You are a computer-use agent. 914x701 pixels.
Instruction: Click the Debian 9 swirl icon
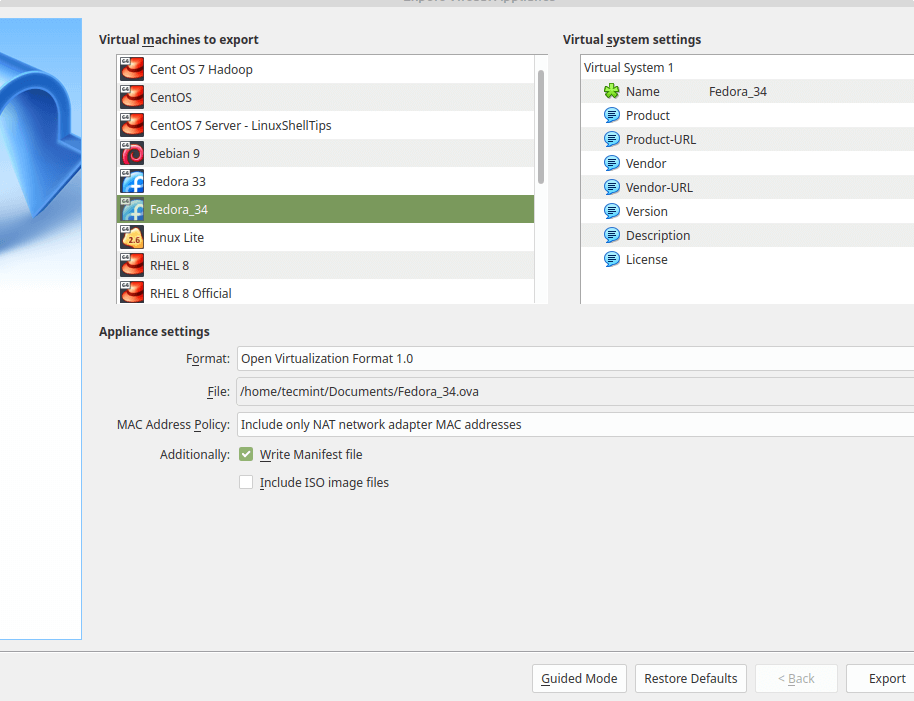tap(132, 153)
